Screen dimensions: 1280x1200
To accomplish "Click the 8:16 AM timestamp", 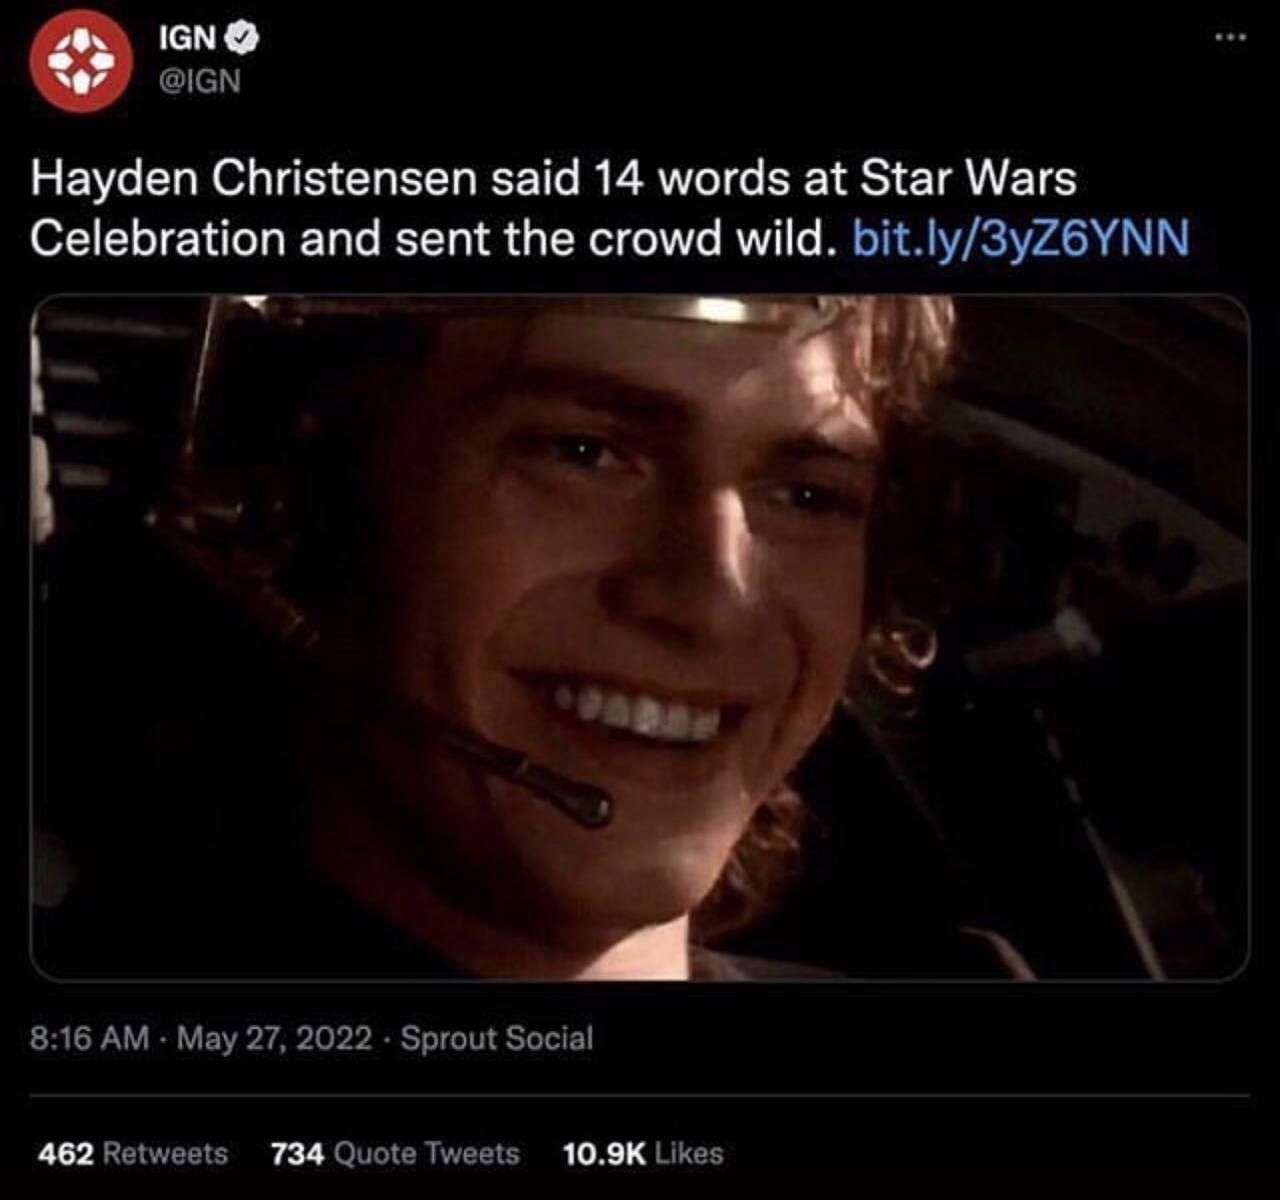I will point(90,1038).
